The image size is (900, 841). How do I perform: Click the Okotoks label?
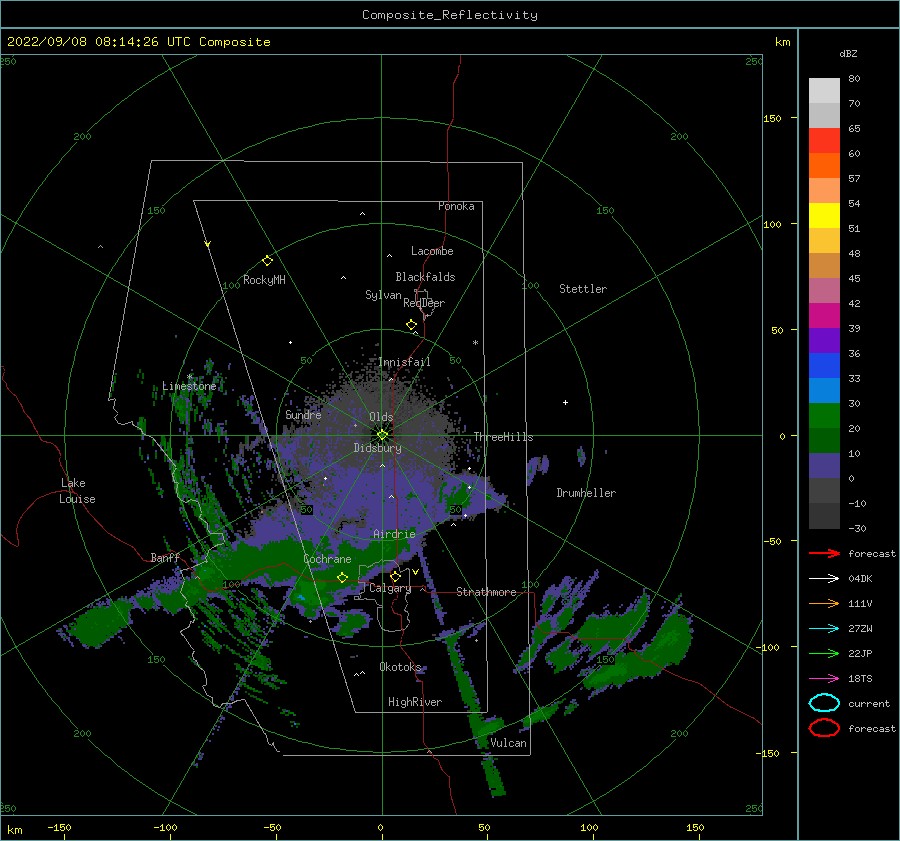(x=400, y=666)
